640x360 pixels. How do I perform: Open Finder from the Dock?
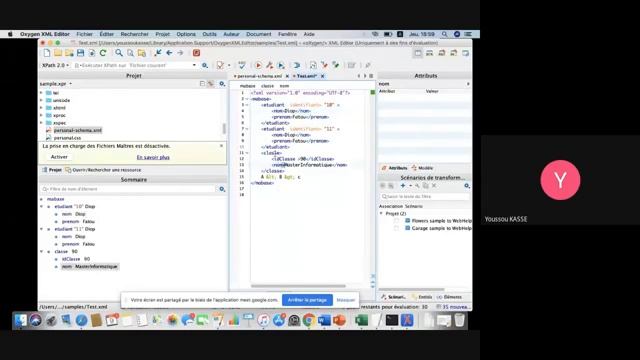20,320
